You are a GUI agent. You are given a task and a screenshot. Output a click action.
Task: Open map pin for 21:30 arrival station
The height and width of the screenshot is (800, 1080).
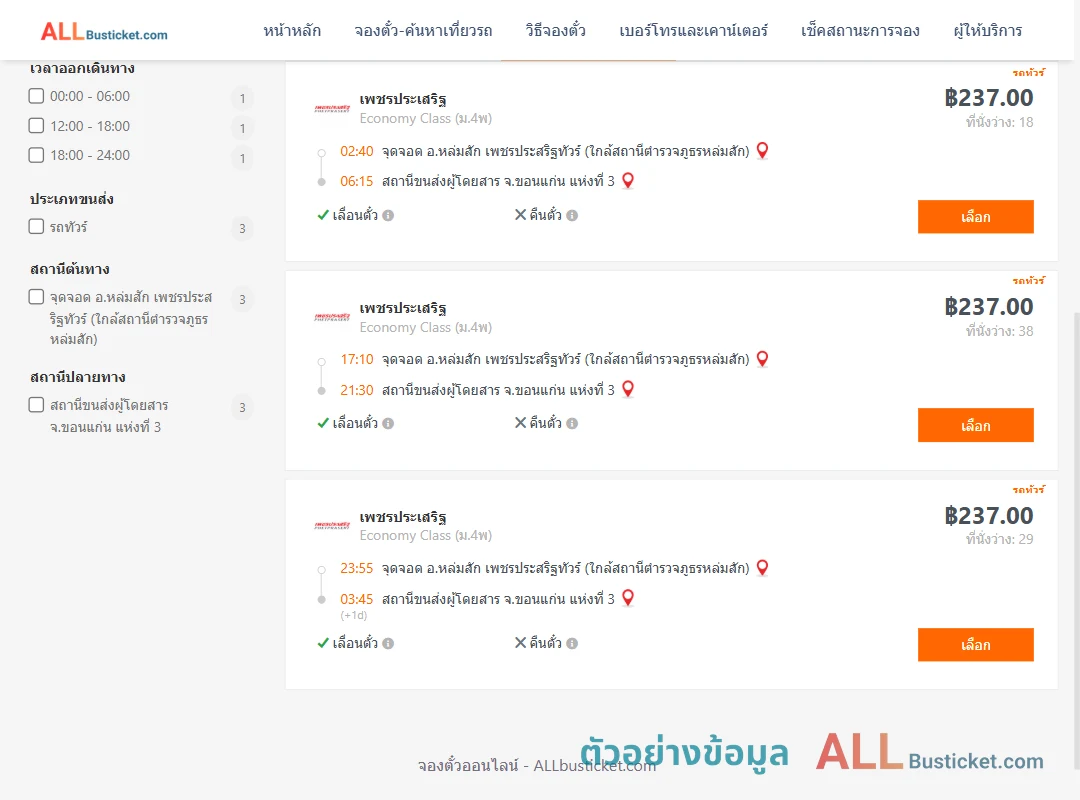point(627,389)
